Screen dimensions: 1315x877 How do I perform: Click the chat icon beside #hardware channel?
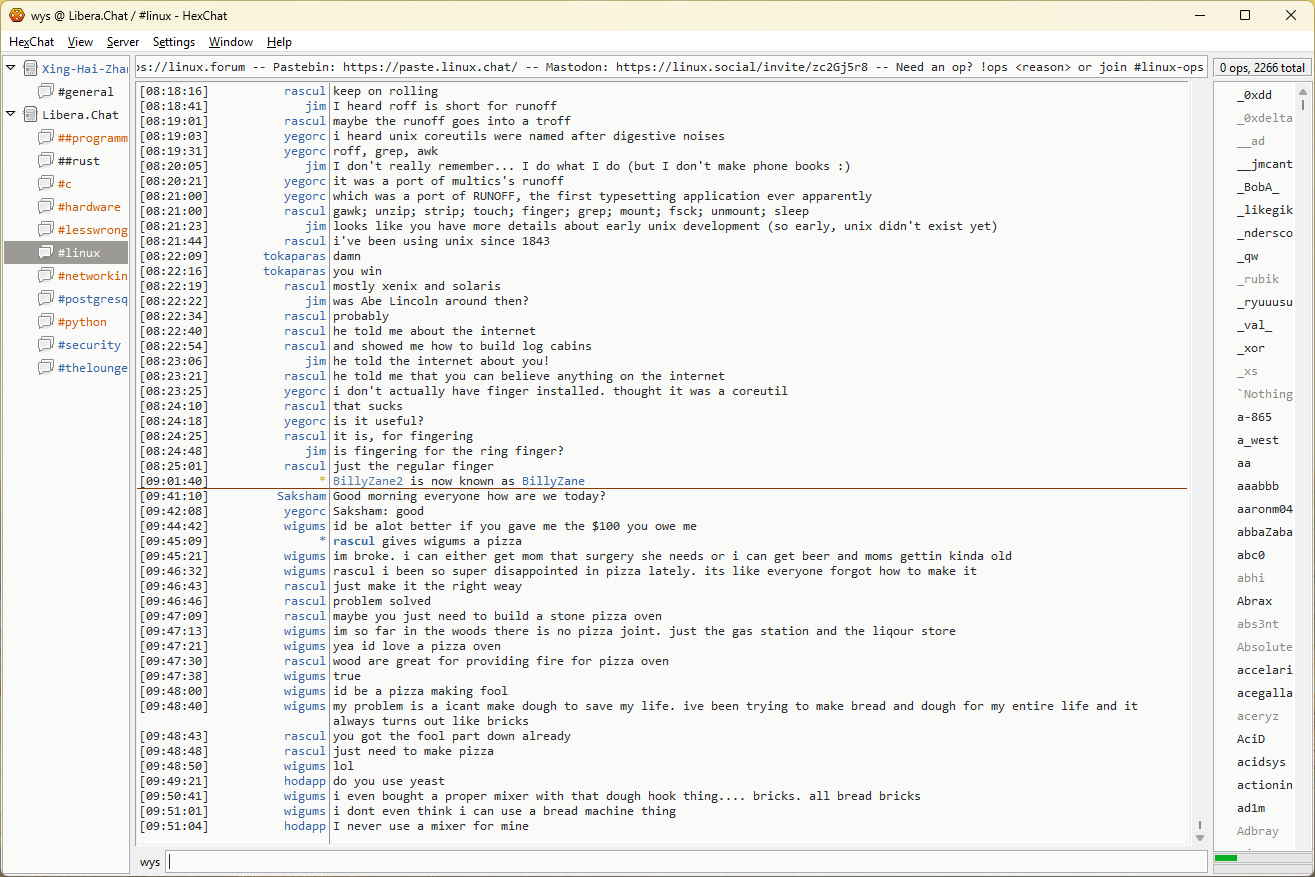click(46, 207)
